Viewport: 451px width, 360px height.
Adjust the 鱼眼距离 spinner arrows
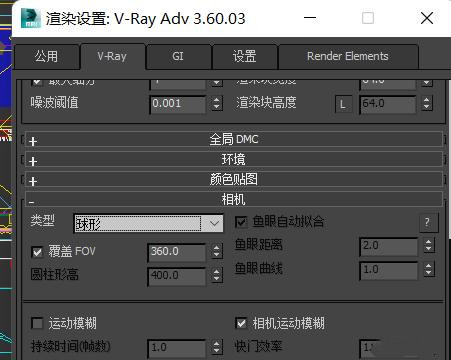[429, 246]
